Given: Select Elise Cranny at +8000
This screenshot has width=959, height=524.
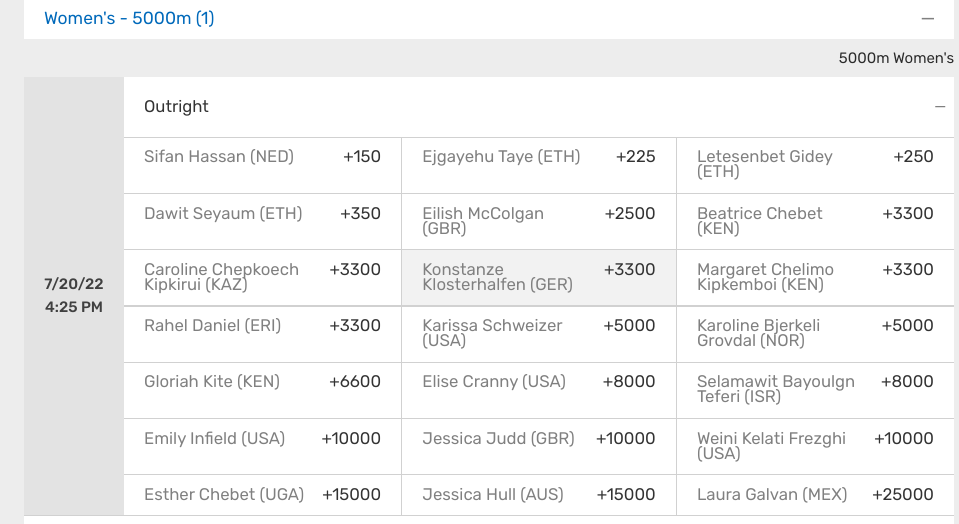Looking at the screenshot, I should pos(539,390).
